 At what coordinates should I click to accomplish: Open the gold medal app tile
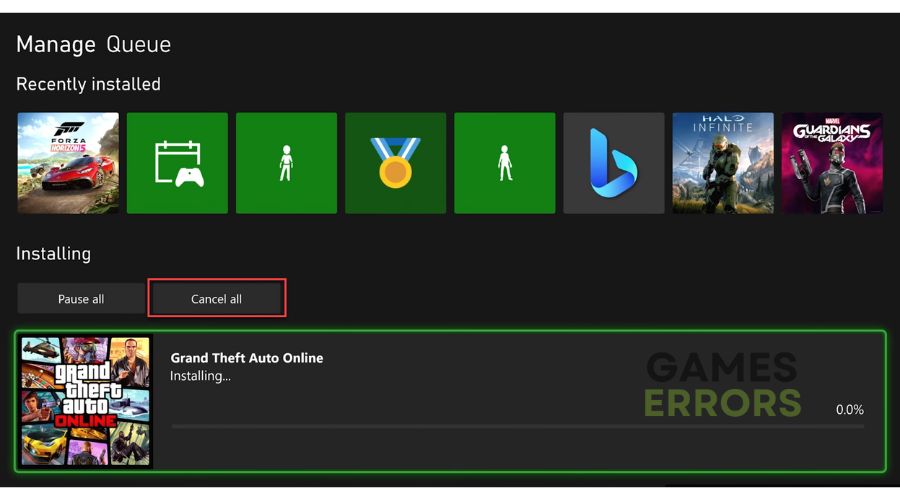click(x=395, y=163)
